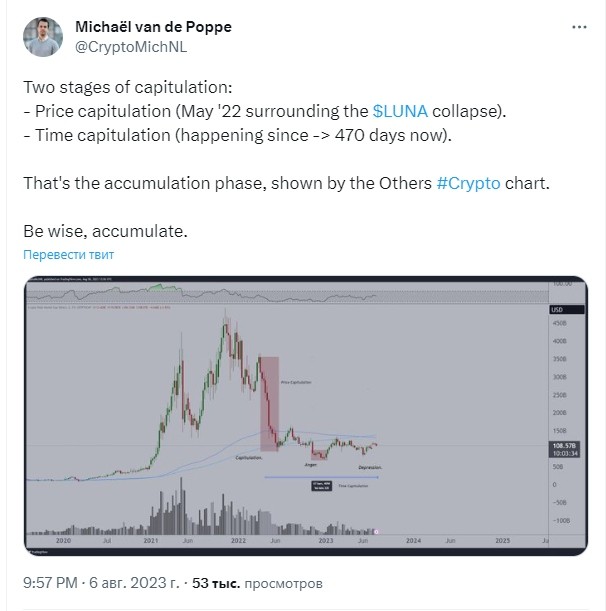Open the @CryptoMichNL handle link
This screenshot has width=606, height=611.
[131, 47]
